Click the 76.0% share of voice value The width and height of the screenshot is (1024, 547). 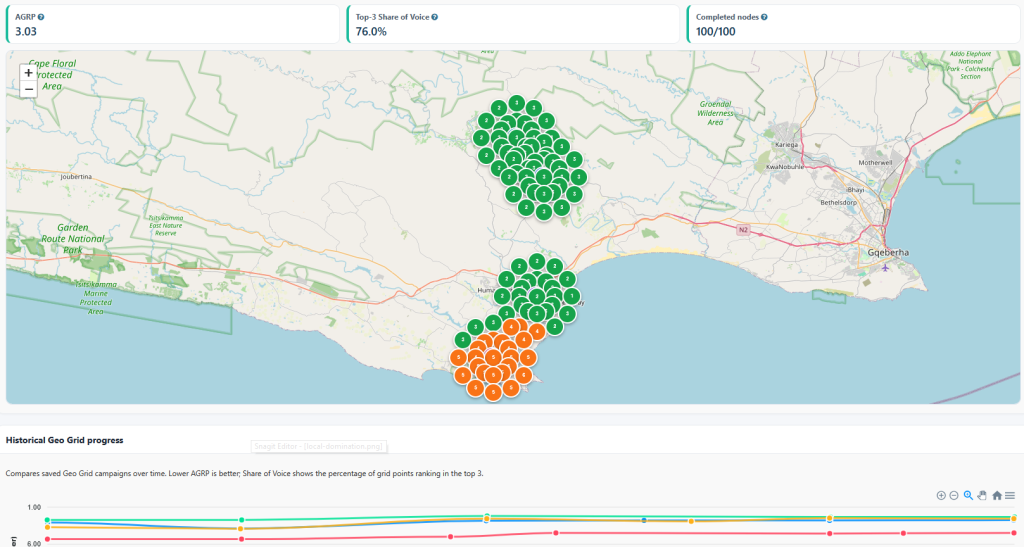click(371, 31)
